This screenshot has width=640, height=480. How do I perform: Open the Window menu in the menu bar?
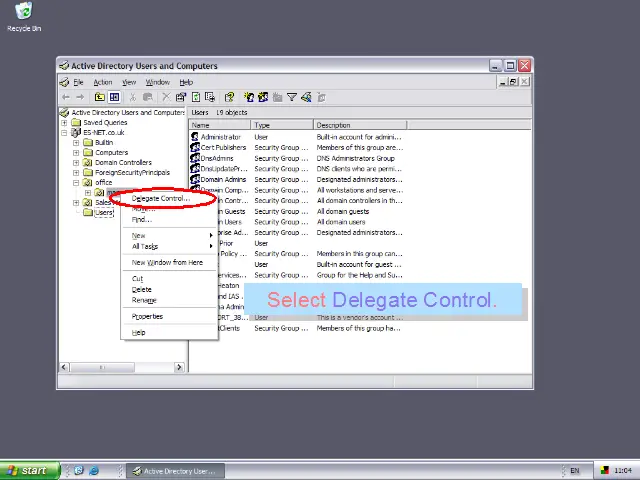(x=158, y=82)
